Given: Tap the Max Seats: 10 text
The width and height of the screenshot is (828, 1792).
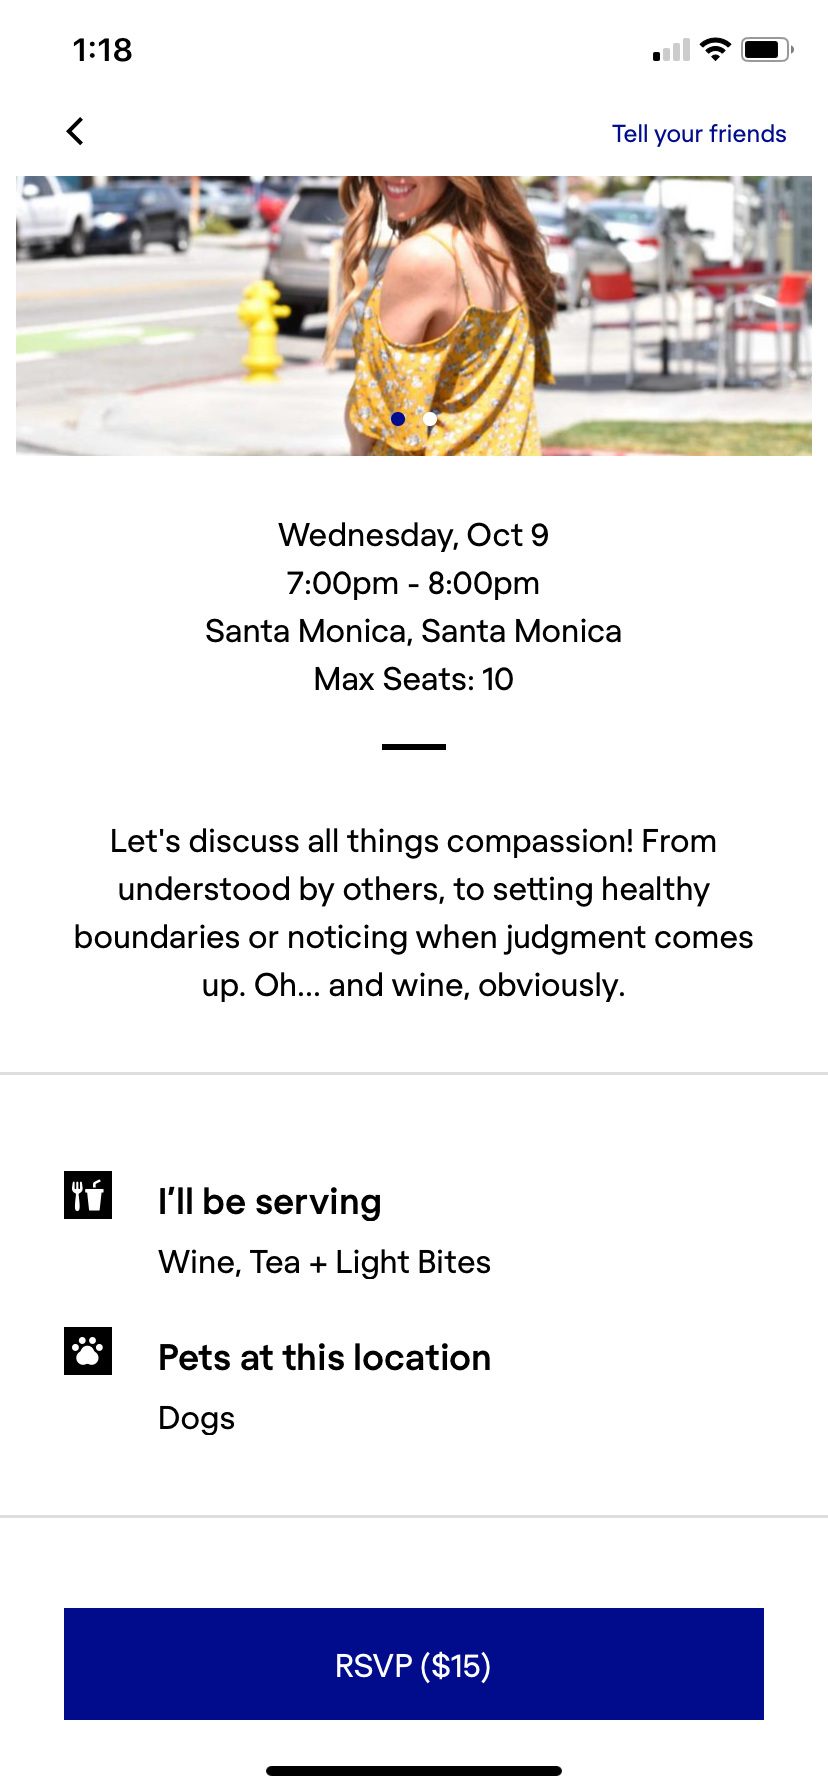Looking at the screenshot, I should [x=413, y=679].
